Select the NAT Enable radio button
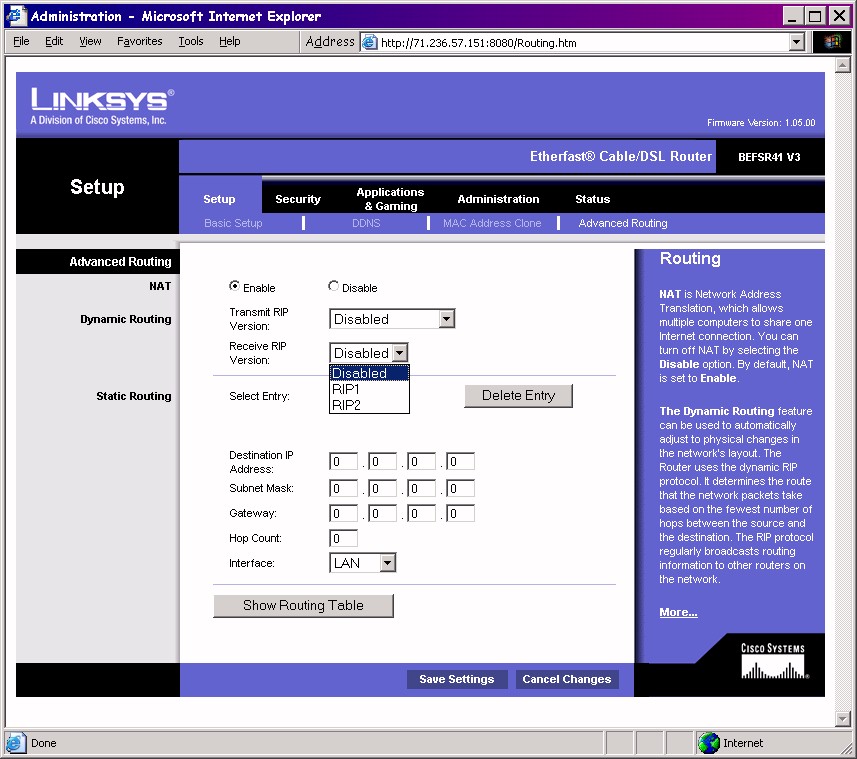 click(235, 287)
